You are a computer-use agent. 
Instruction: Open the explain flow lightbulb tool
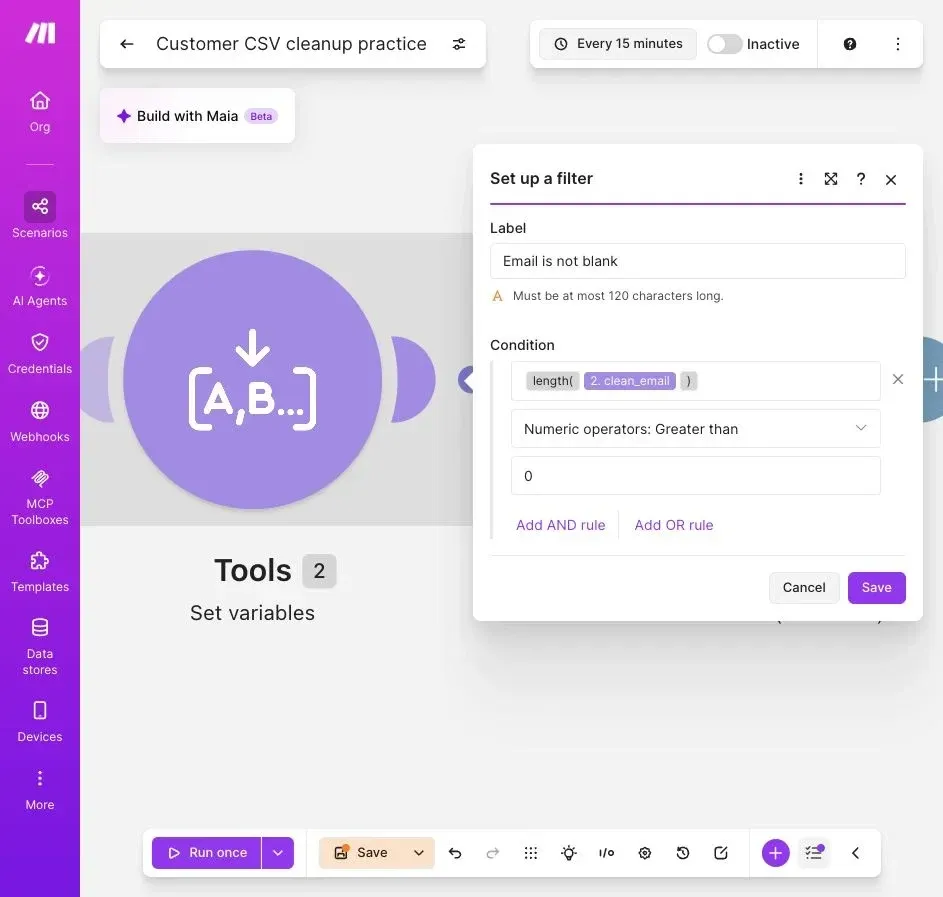[568, 853]
